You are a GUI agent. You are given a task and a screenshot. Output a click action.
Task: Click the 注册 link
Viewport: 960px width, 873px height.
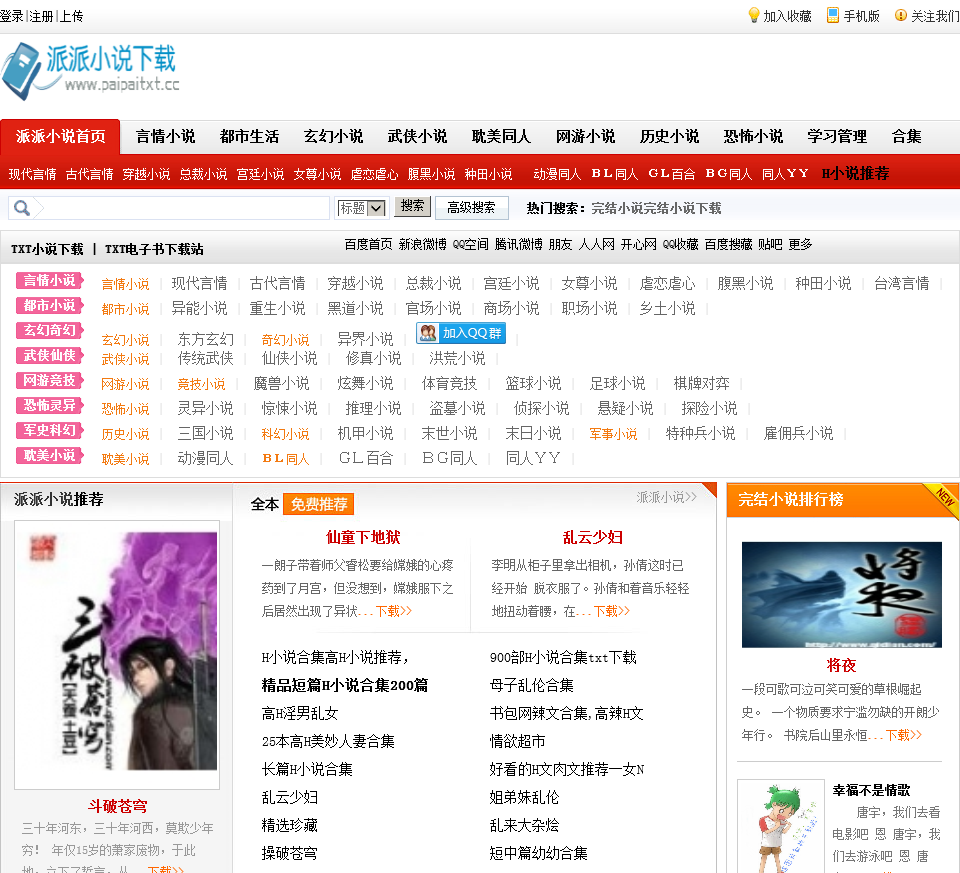(x=42, y=16)
